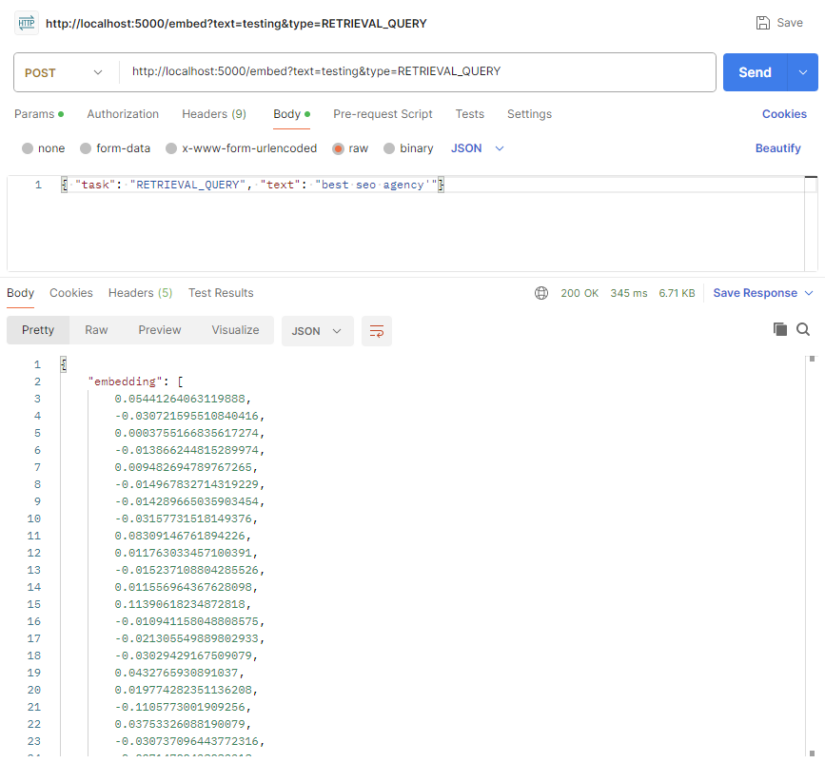825x763 pixels.
Task: Click the Save icon at the top right
Action: click(762, 22)
